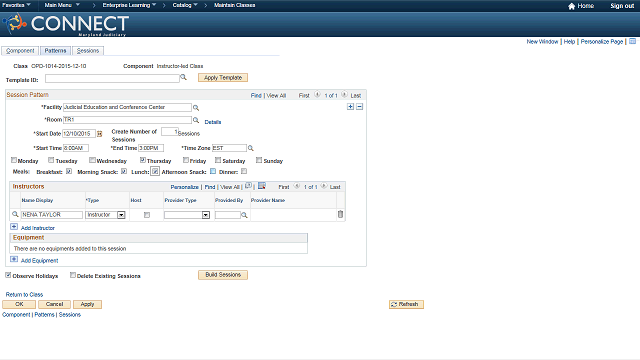Toggle Monday checkbox
Image resolution: width=640 pixels, height=360 pixels.
[x=14, y=160]
